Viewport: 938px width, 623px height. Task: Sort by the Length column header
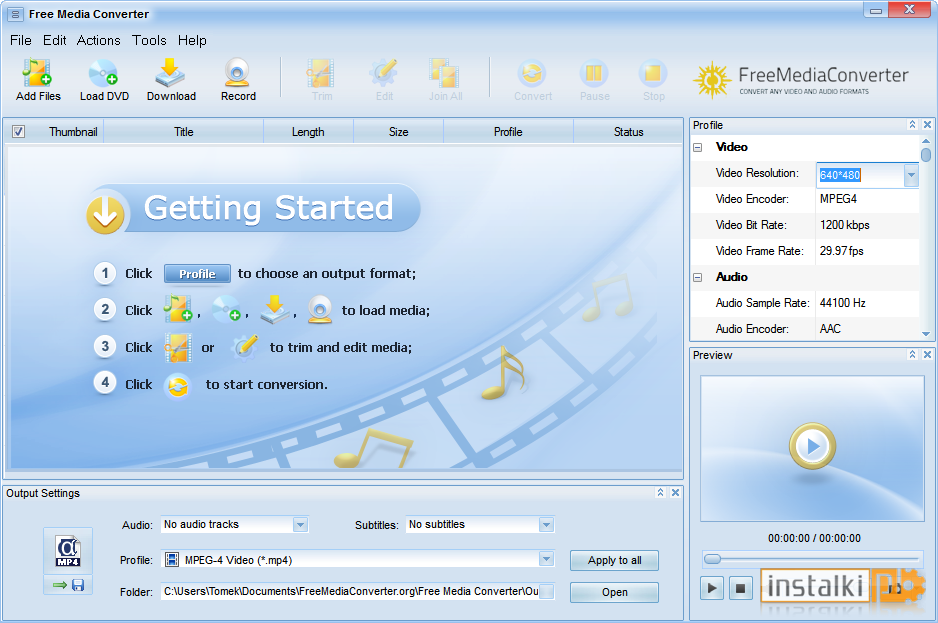pos(308,132)
